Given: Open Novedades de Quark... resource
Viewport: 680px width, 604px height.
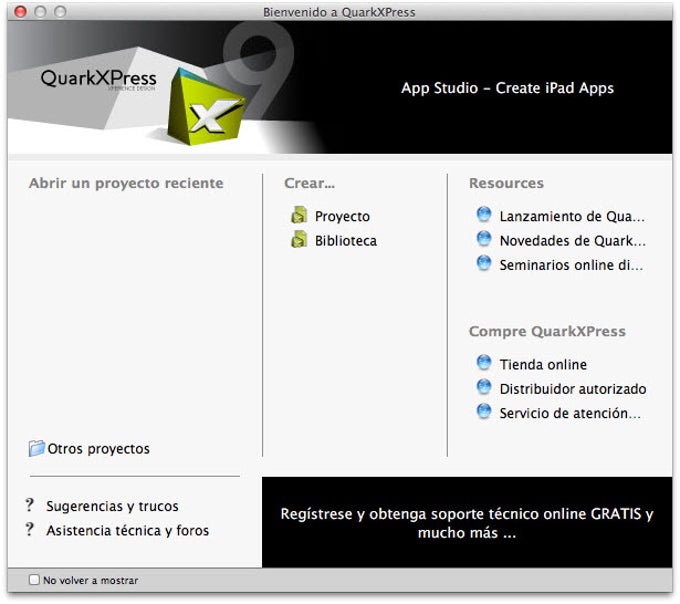Looking at the screenshot, I should point(573,241).
